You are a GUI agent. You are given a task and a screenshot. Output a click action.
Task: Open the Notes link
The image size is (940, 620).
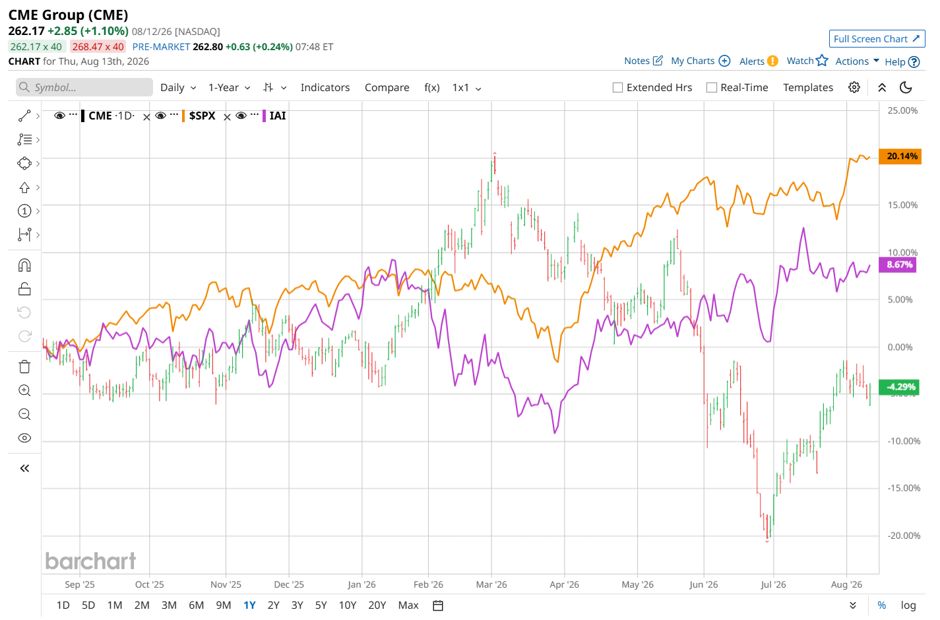[643, 61]
